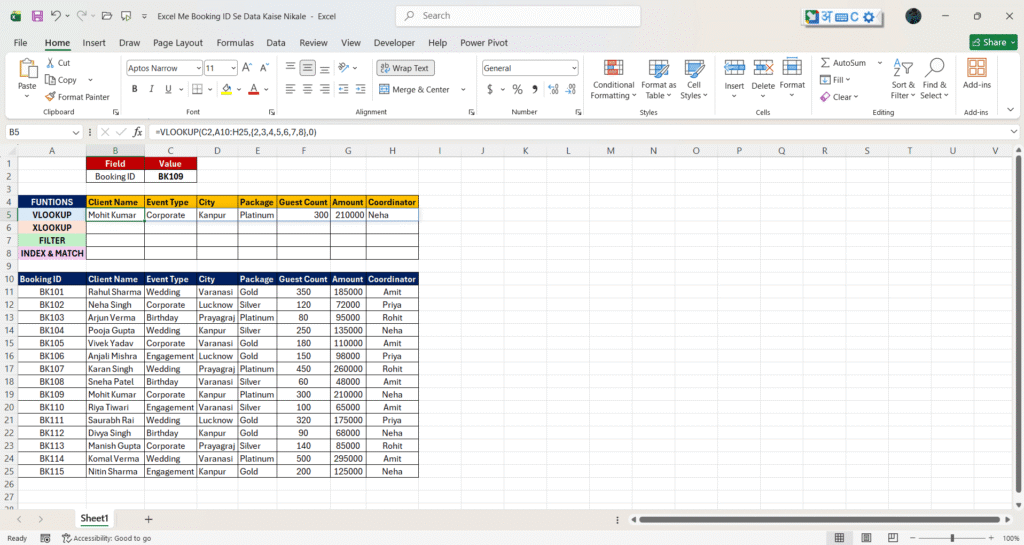This screenshot has width=1024, height=545.
Task: Click the Paste clipboard icon
Action: [x=27, y=68]
